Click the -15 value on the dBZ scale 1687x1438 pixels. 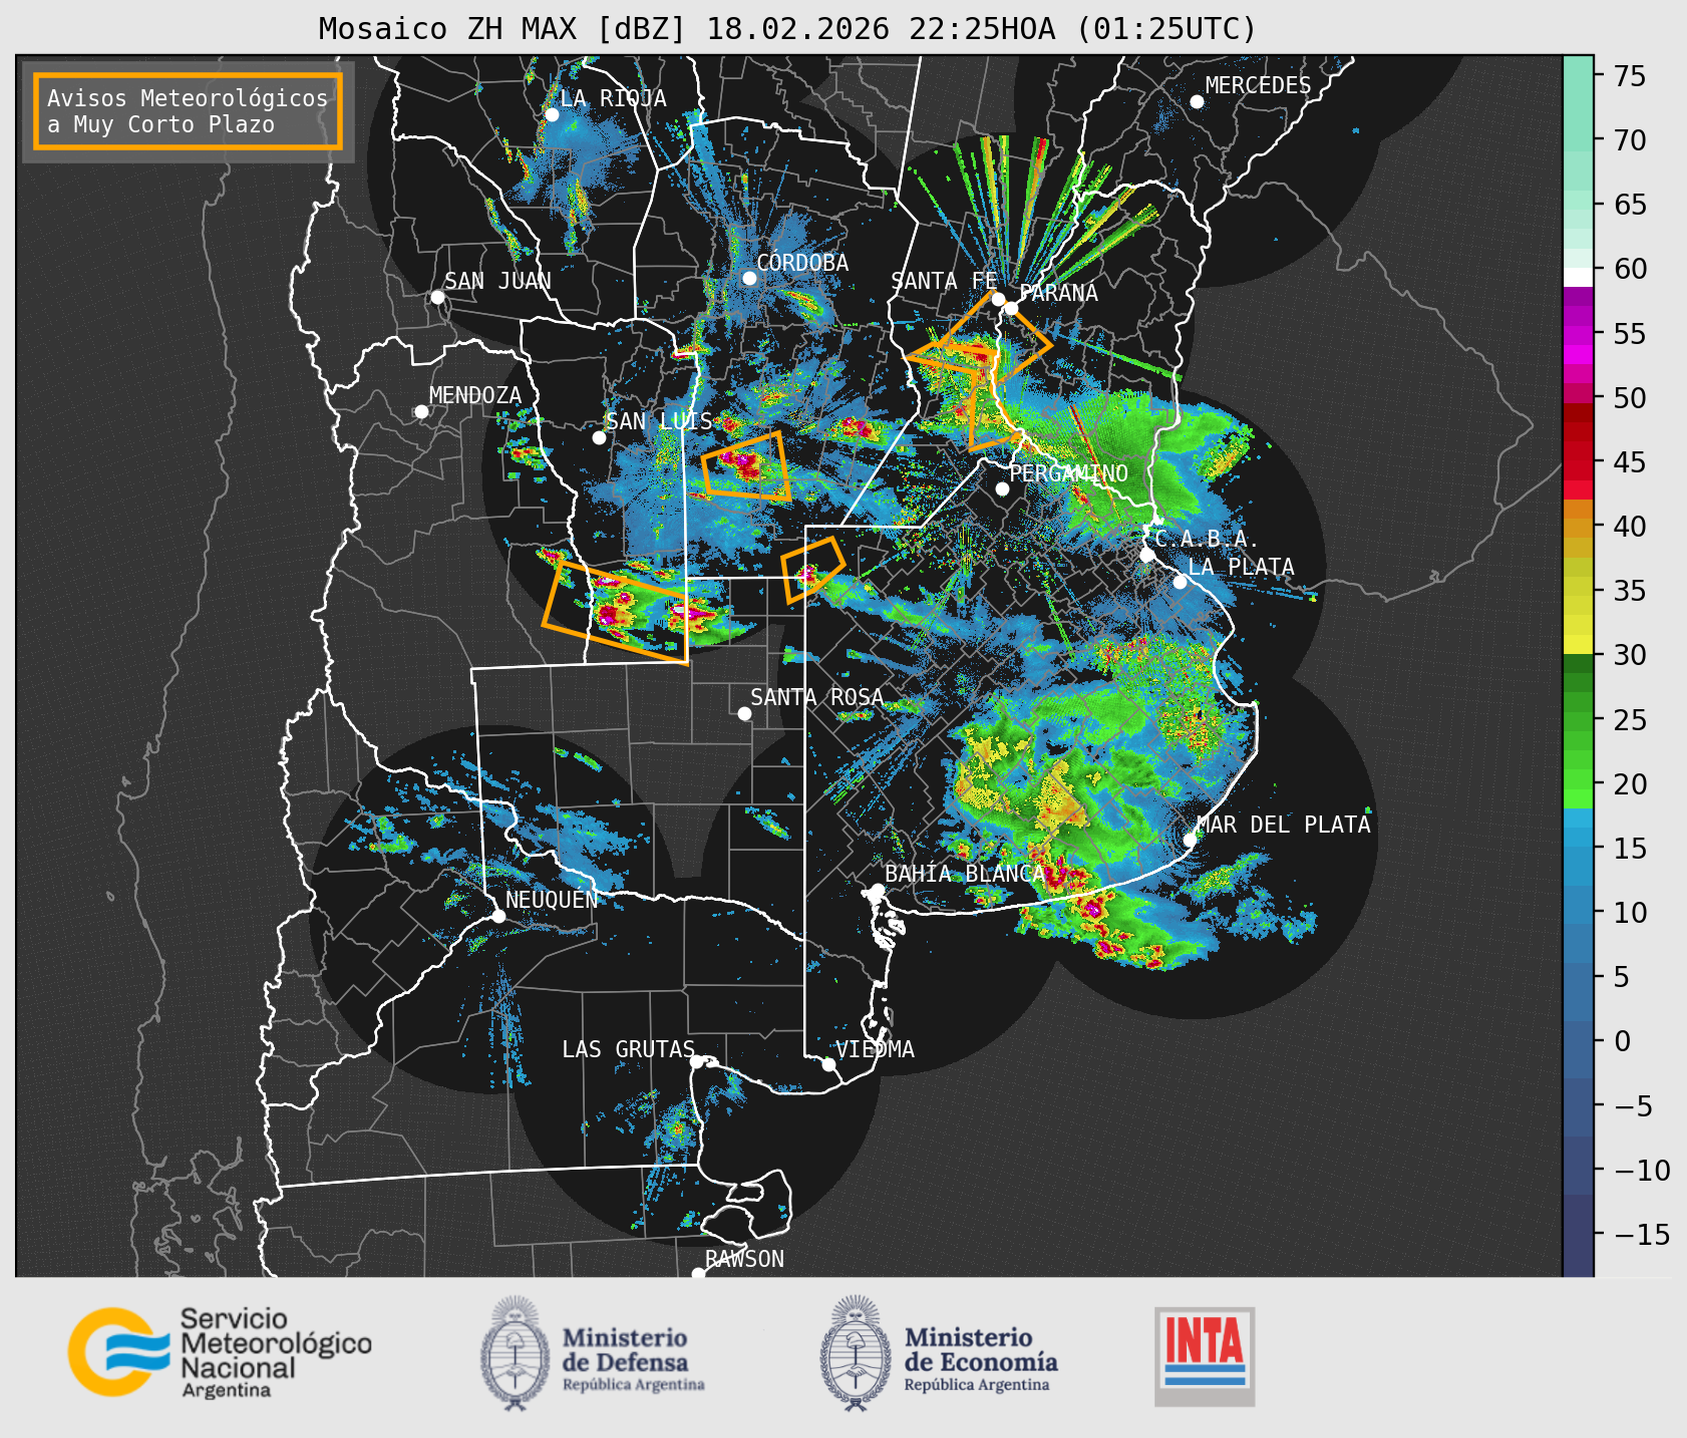point(1641,1235)
